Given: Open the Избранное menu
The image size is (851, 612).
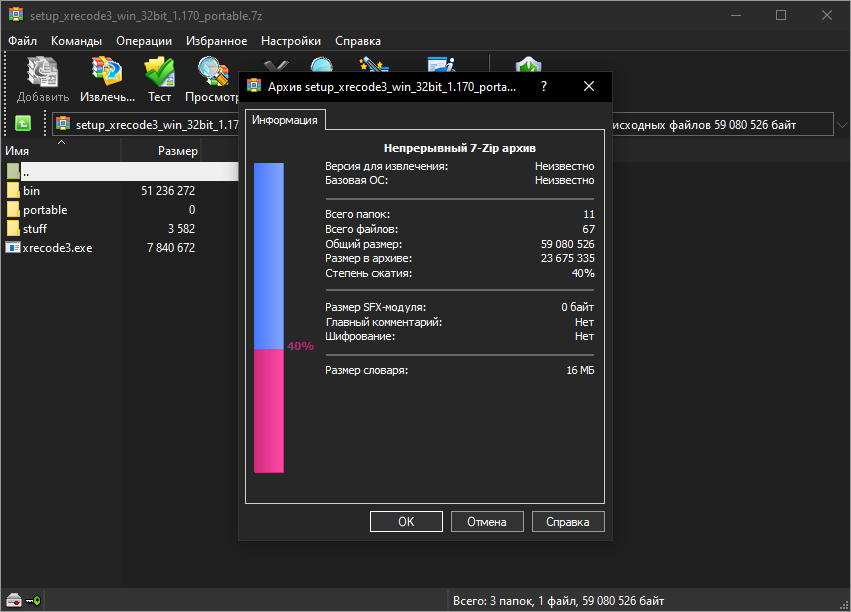Looking at the screenshot, I should [217, 41].
